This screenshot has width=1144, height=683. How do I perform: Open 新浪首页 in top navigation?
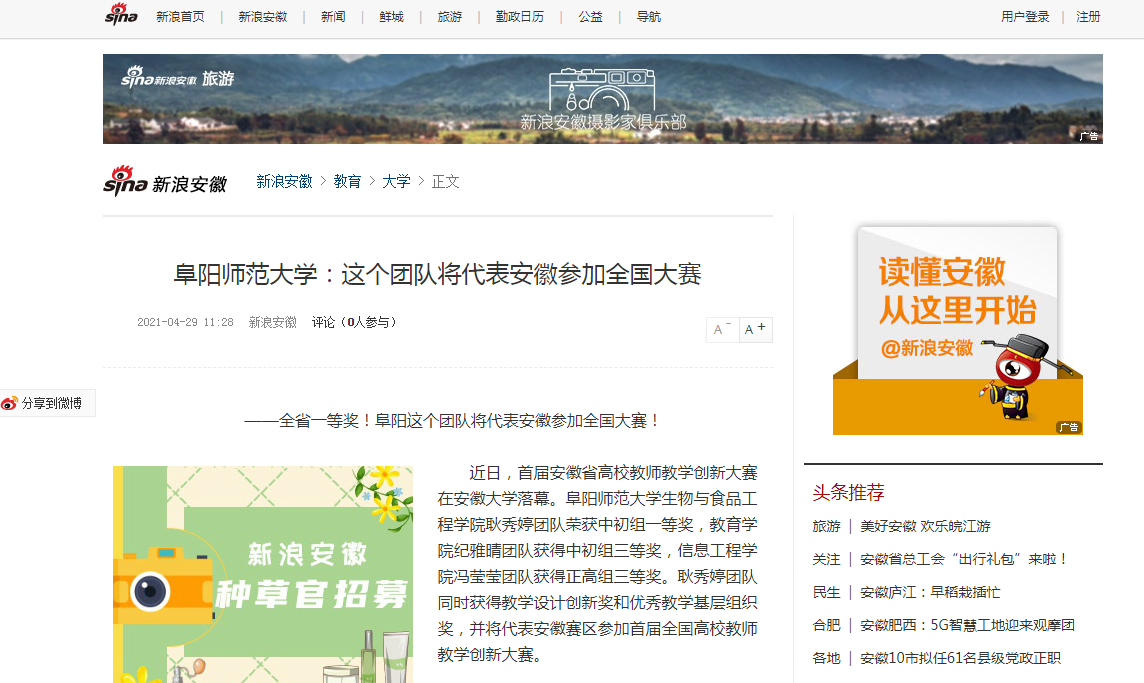(180, 17)
